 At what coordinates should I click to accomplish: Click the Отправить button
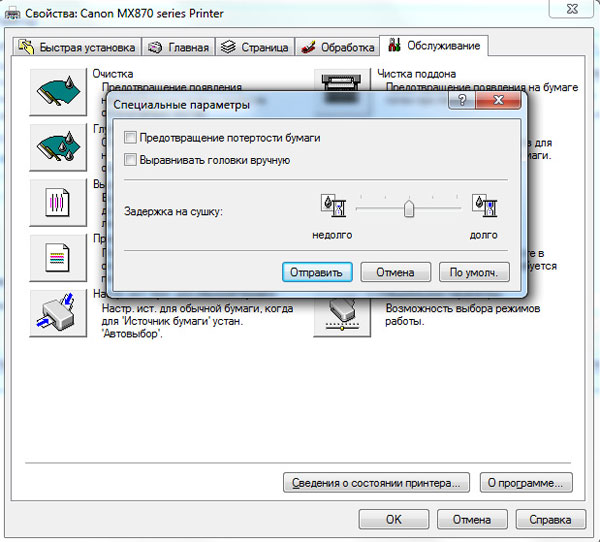(317, 272)
